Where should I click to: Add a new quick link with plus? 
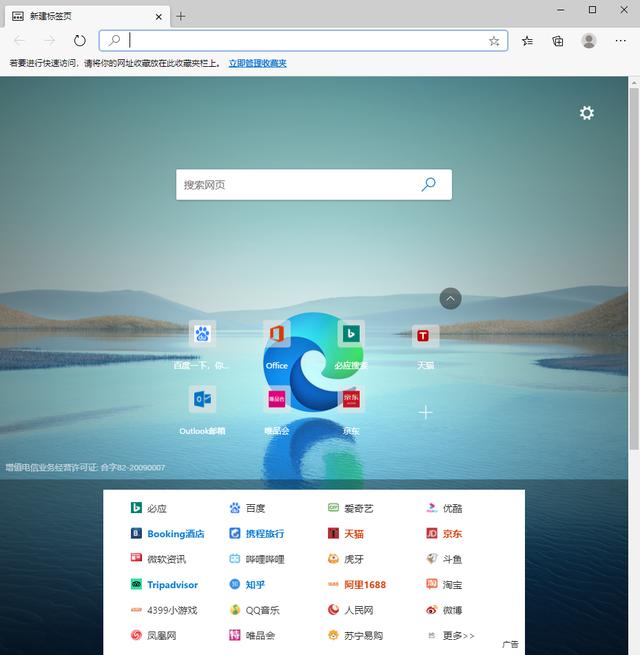click(x=425, y=412)
